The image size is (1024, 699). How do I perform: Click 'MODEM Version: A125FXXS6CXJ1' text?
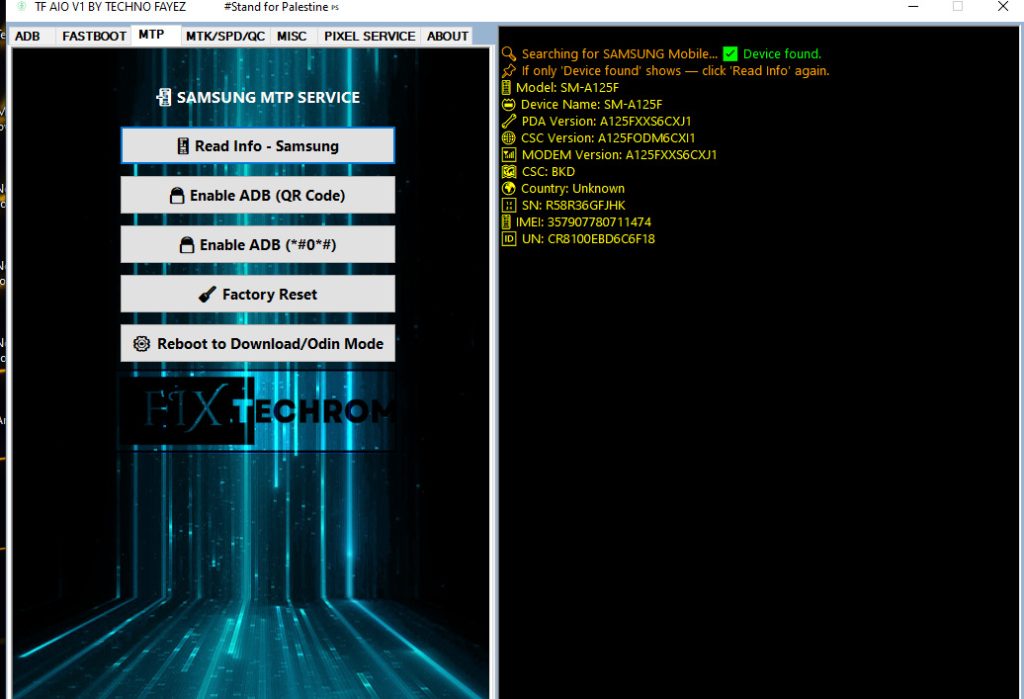(619, 155)
